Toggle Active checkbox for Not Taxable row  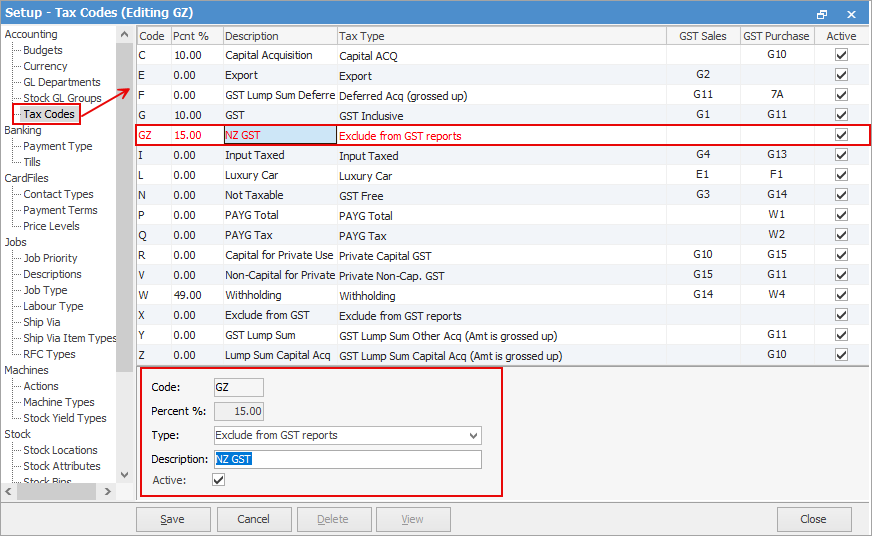(x=841, y=195)
